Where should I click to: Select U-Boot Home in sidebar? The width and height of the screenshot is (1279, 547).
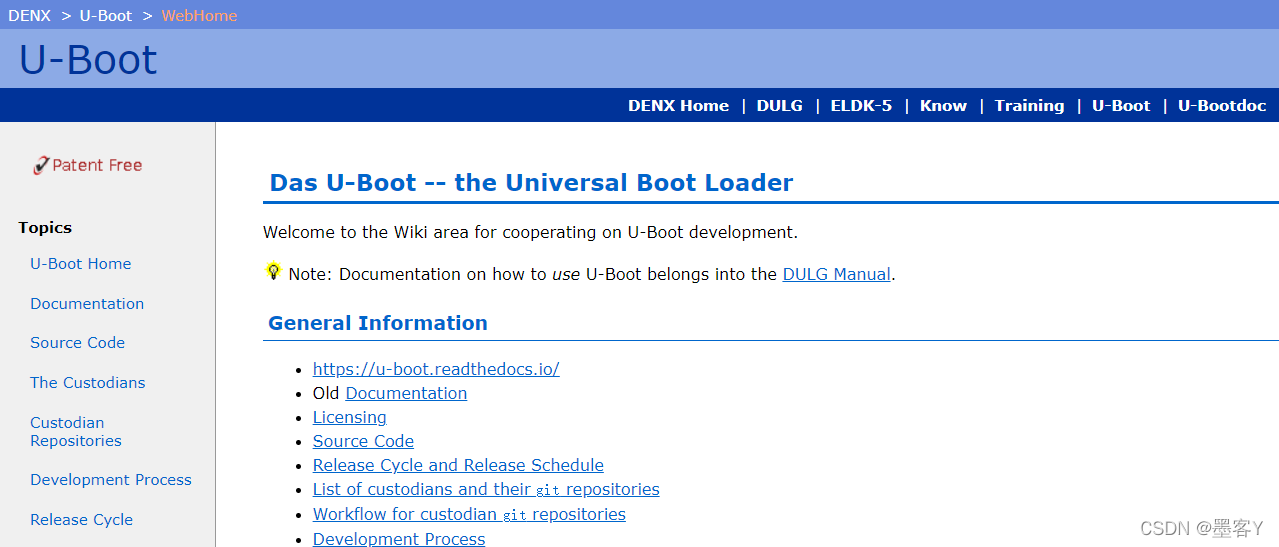pyautogui.click(x=81, y=264)
